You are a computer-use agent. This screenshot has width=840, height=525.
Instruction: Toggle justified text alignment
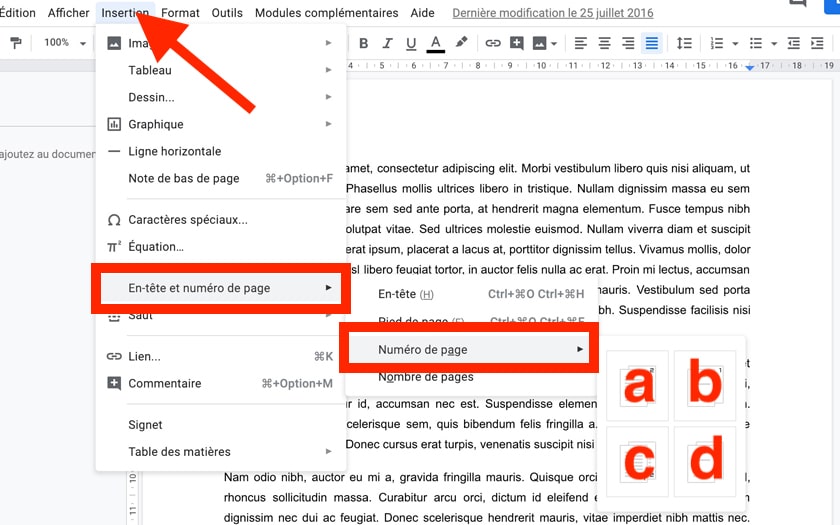click(x=651, y=43)
